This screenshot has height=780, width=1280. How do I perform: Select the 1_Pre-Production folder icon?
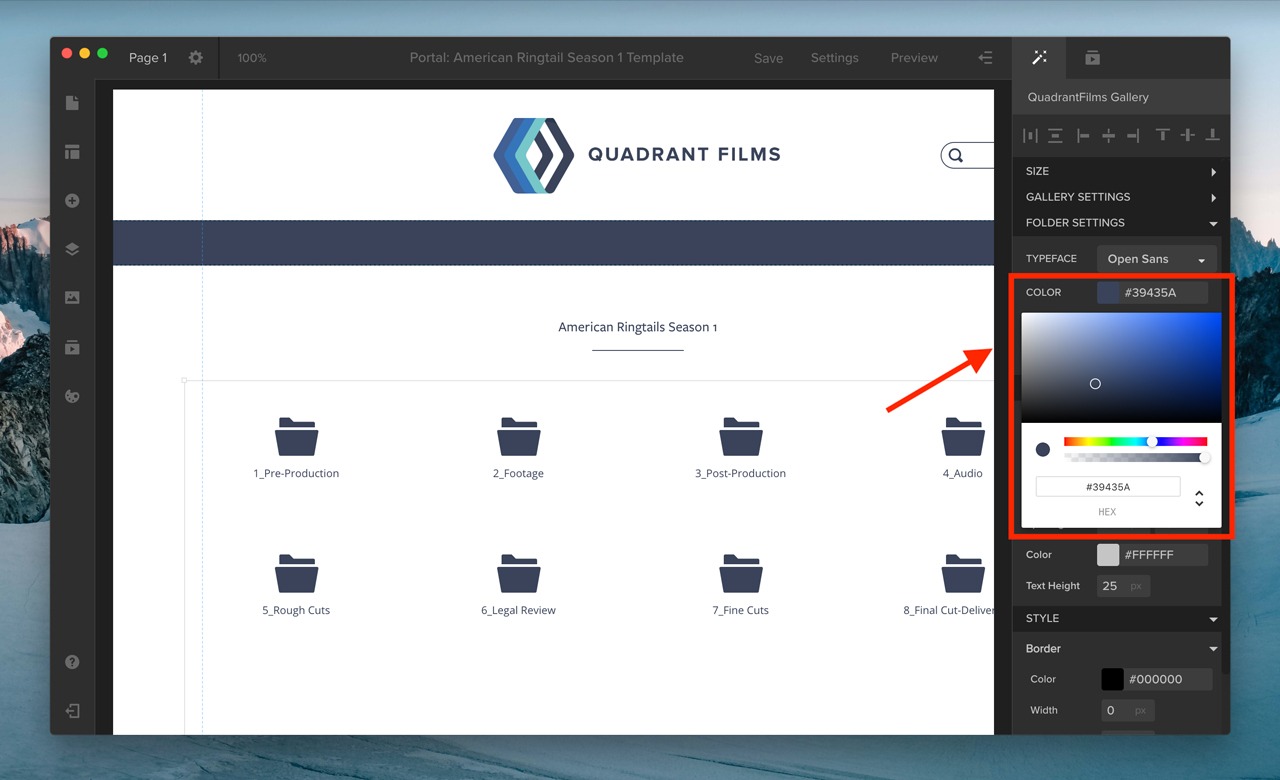point(296,437)
